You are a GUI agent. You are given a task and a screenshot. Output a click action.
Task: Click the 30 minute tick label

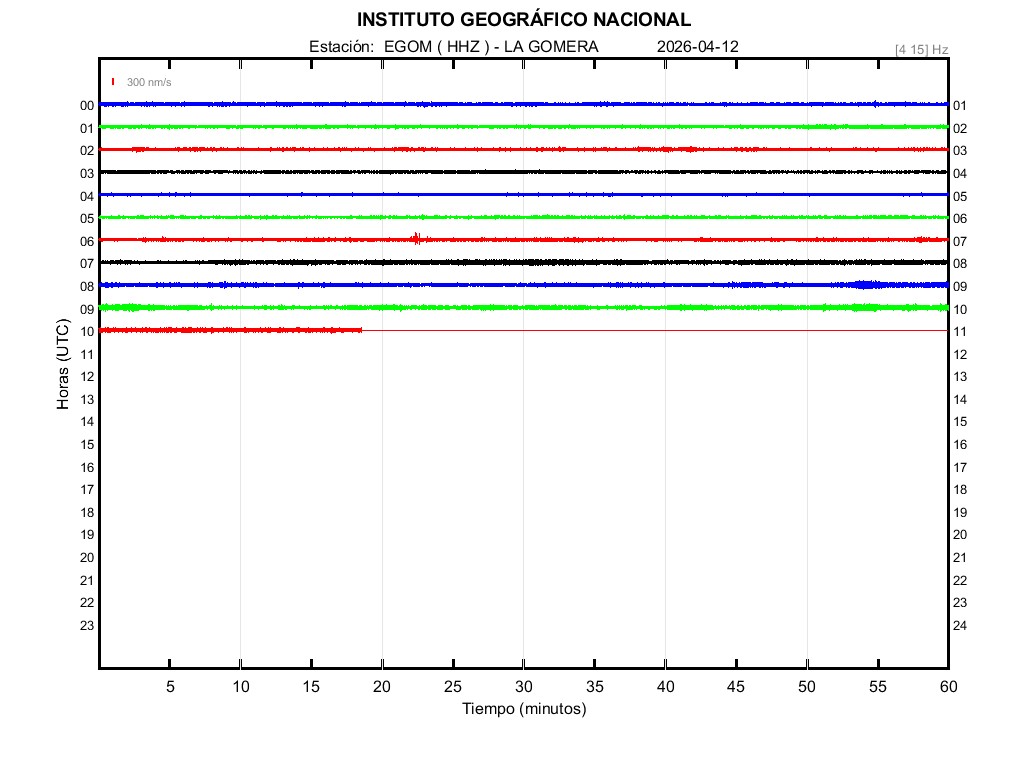523,686
